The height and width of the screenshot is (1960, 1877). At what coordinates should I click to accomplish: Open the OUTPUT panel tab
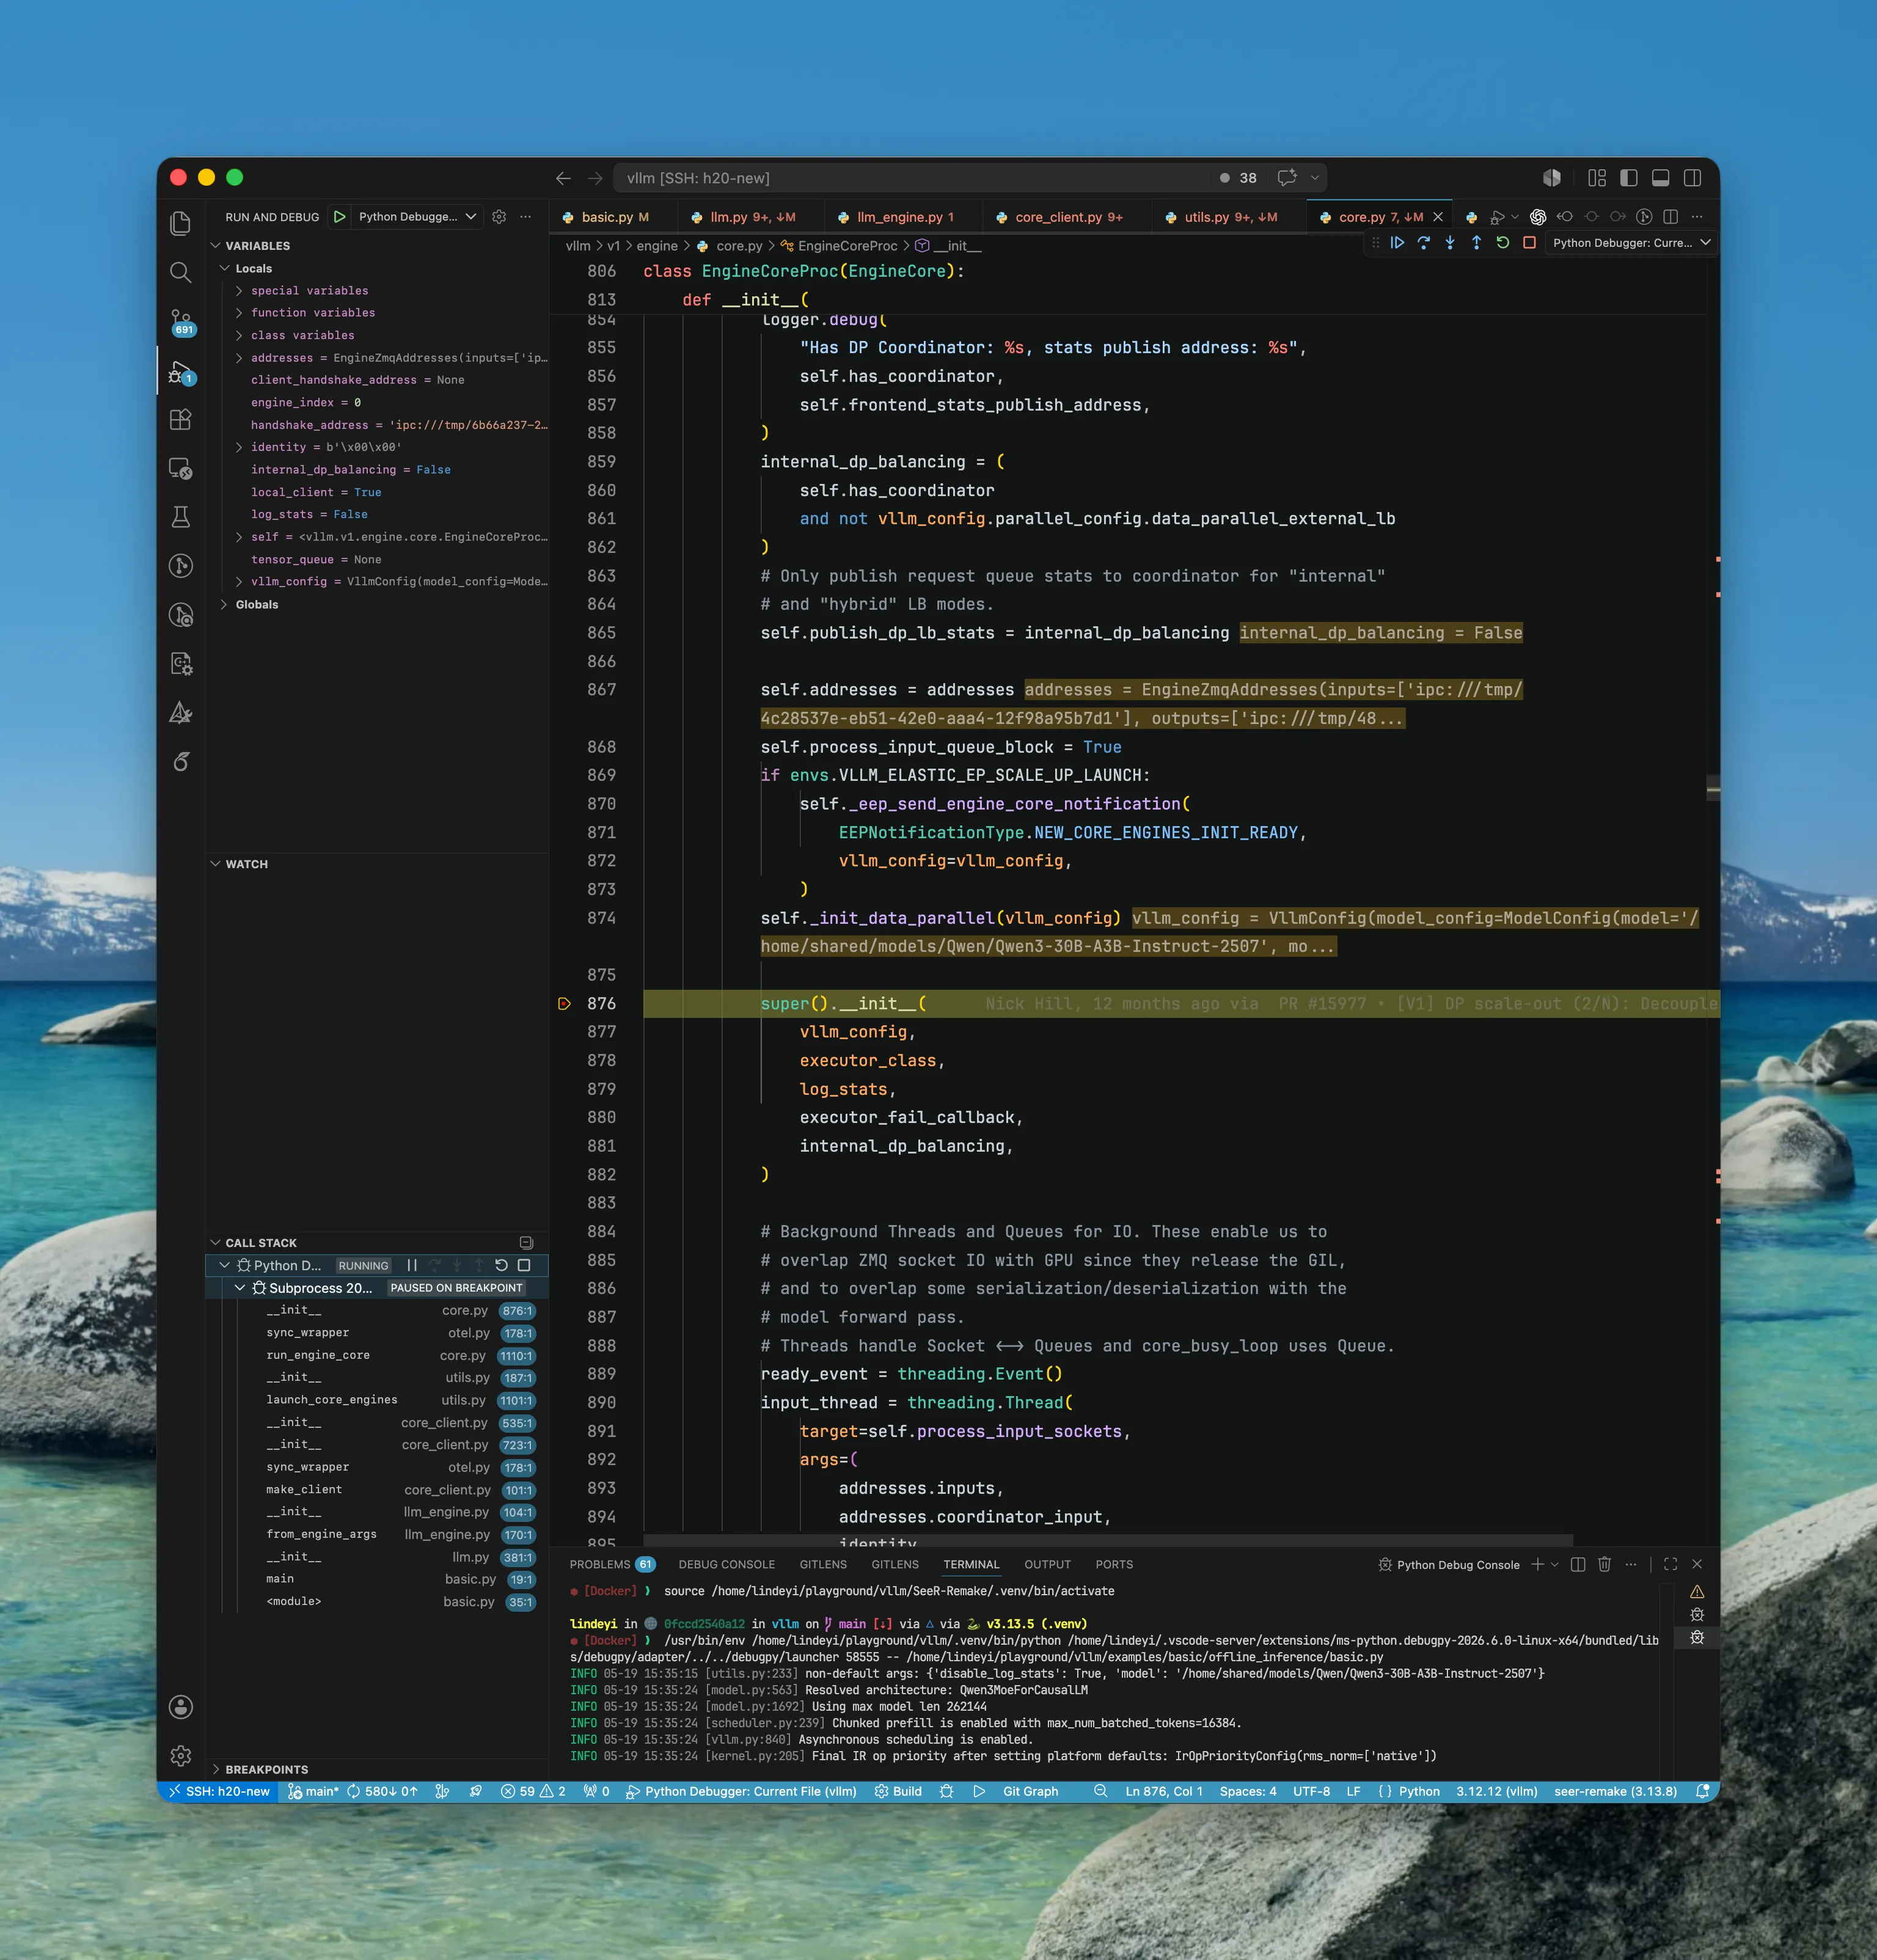(x=1047, y=1565)
